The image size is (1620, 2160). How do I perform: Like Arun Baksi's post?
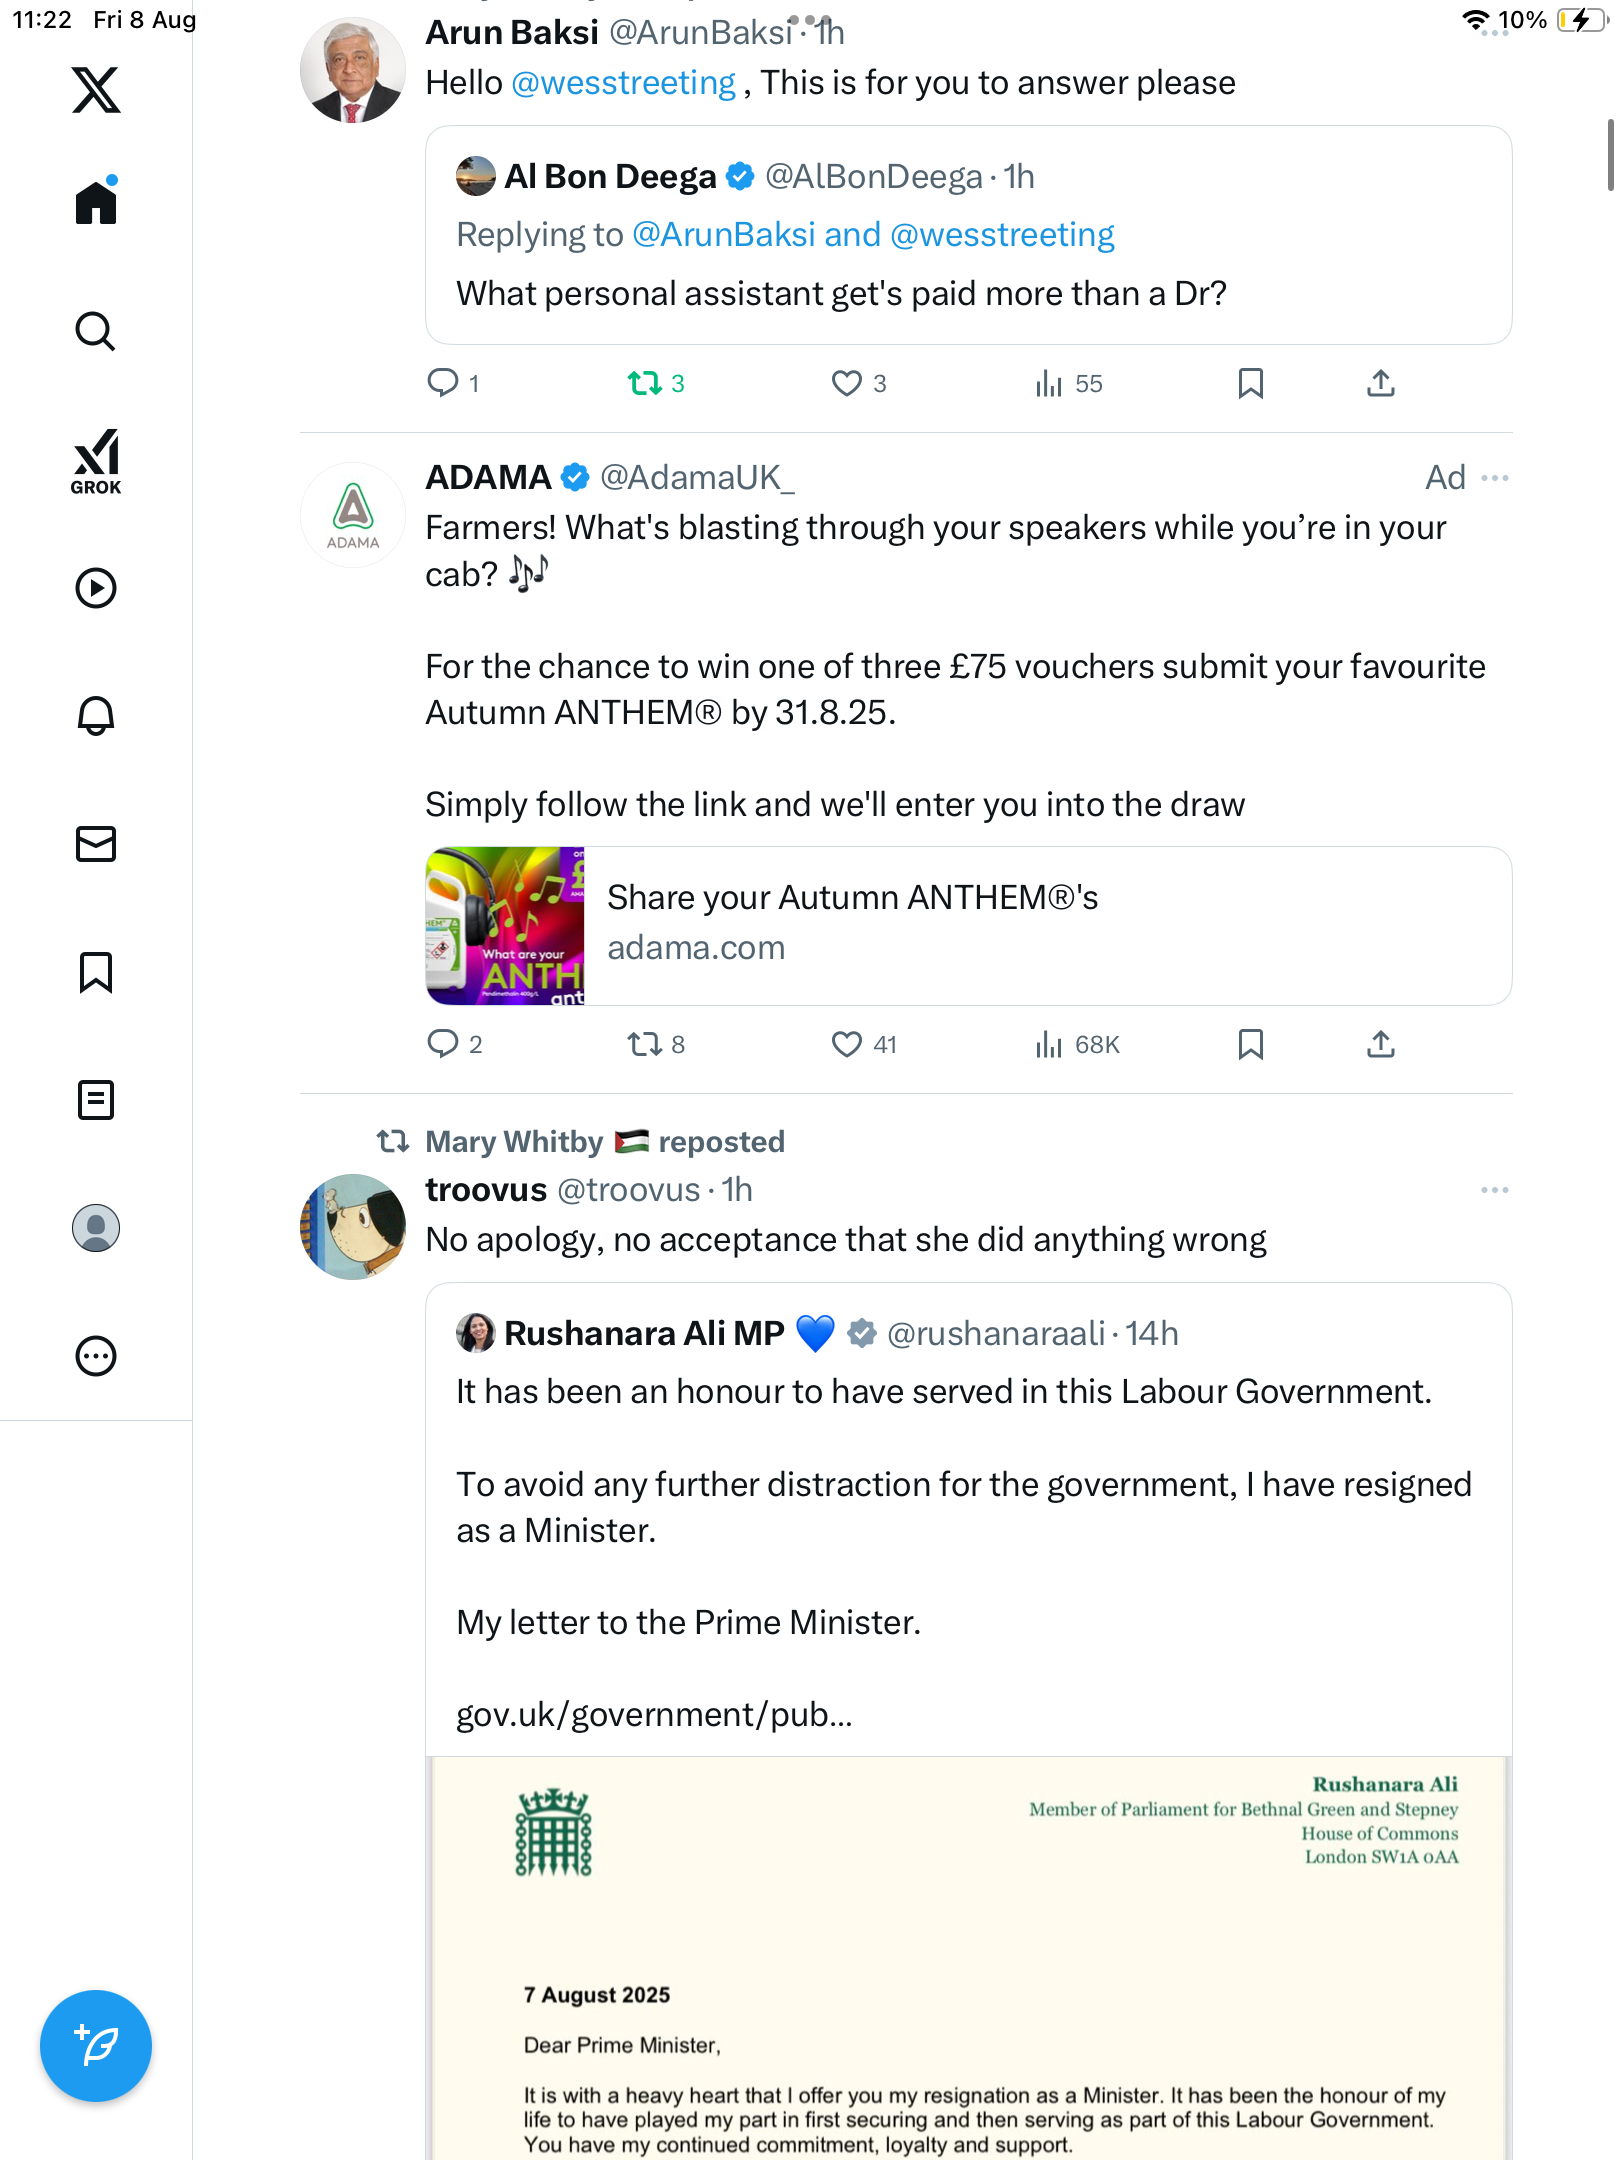coord(846,383)
